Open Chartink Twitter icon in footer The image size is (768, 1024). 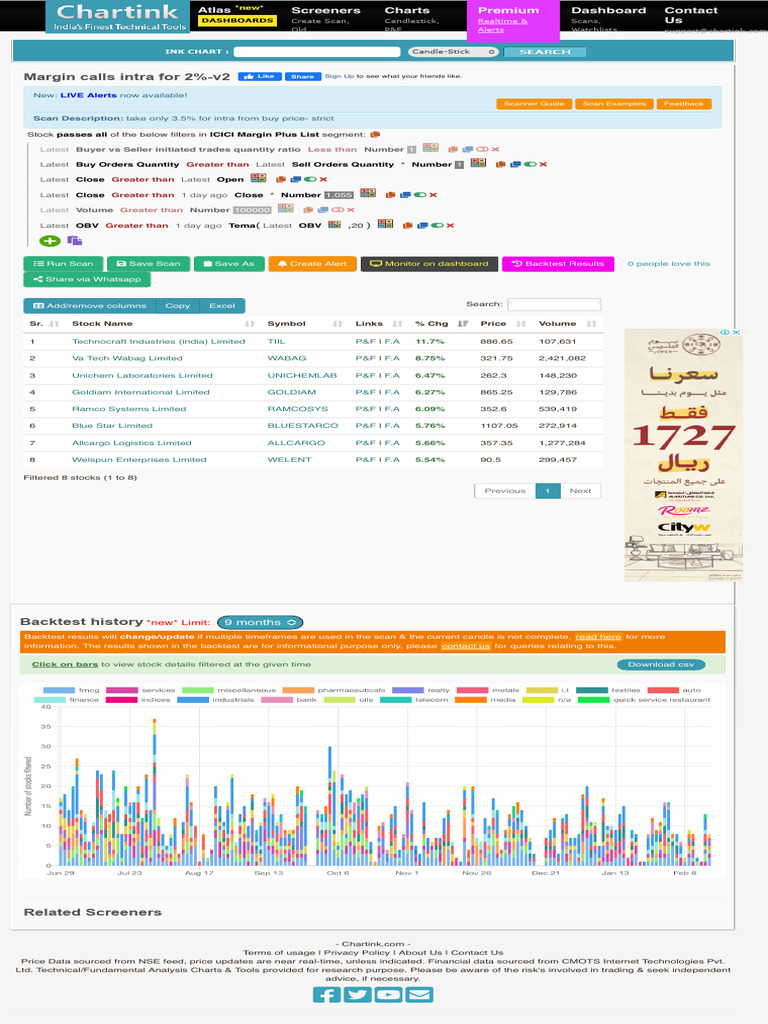[x=357, y=995]
